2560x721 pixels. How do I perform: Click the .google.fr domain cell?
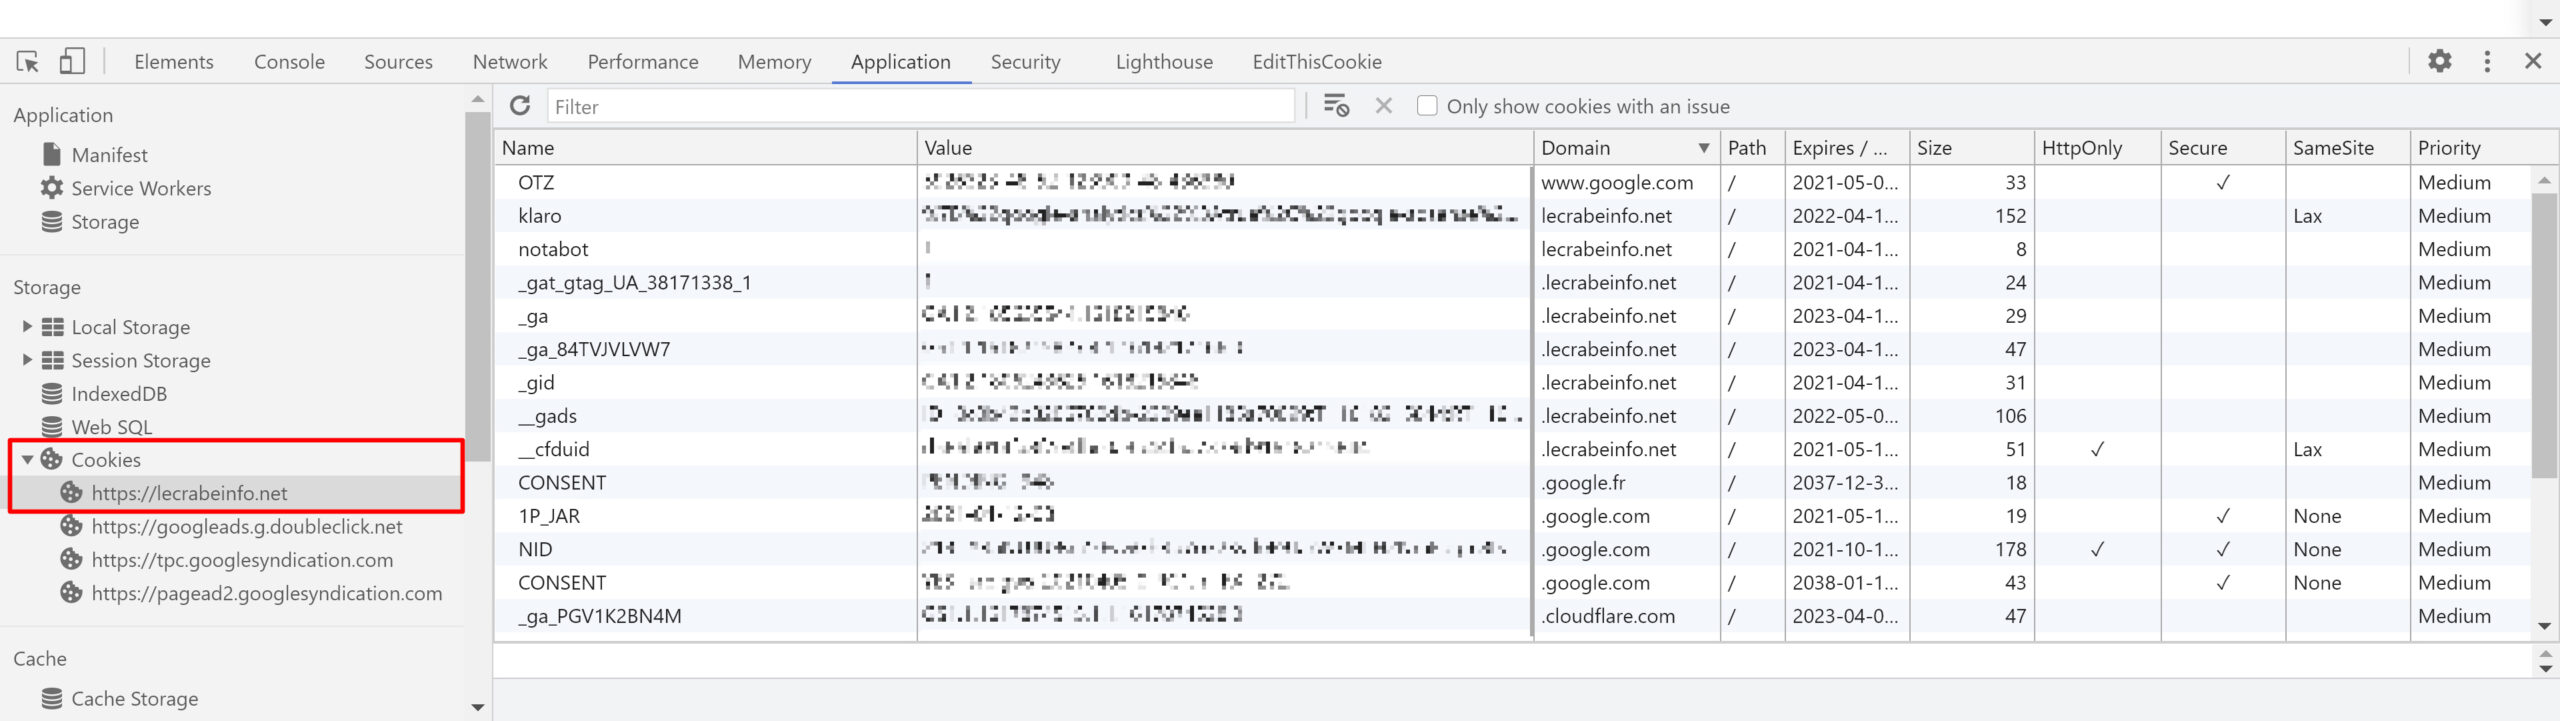(1626, 483)
